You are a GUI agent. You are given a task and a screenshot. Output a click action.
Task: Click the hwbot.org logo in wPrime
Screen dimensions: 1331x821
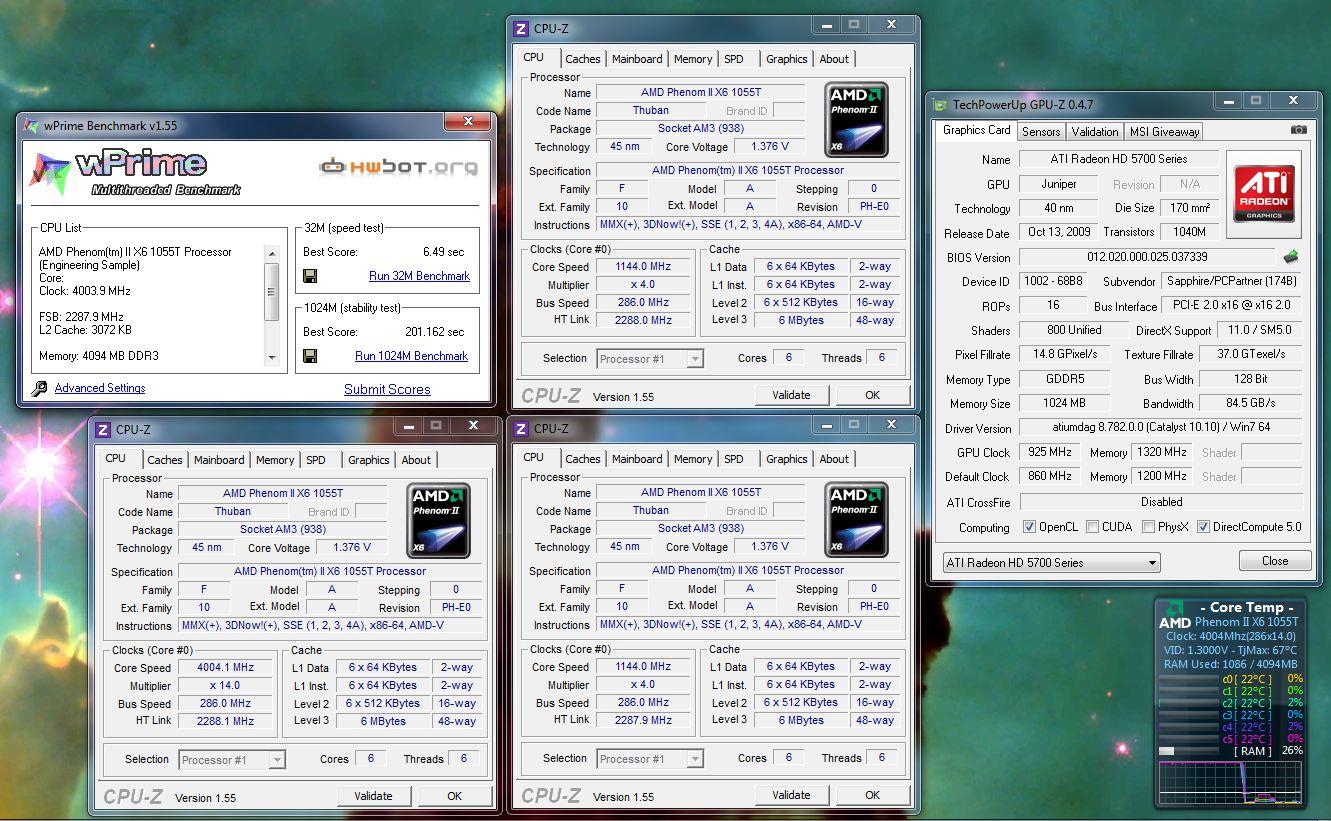point(398,166)
